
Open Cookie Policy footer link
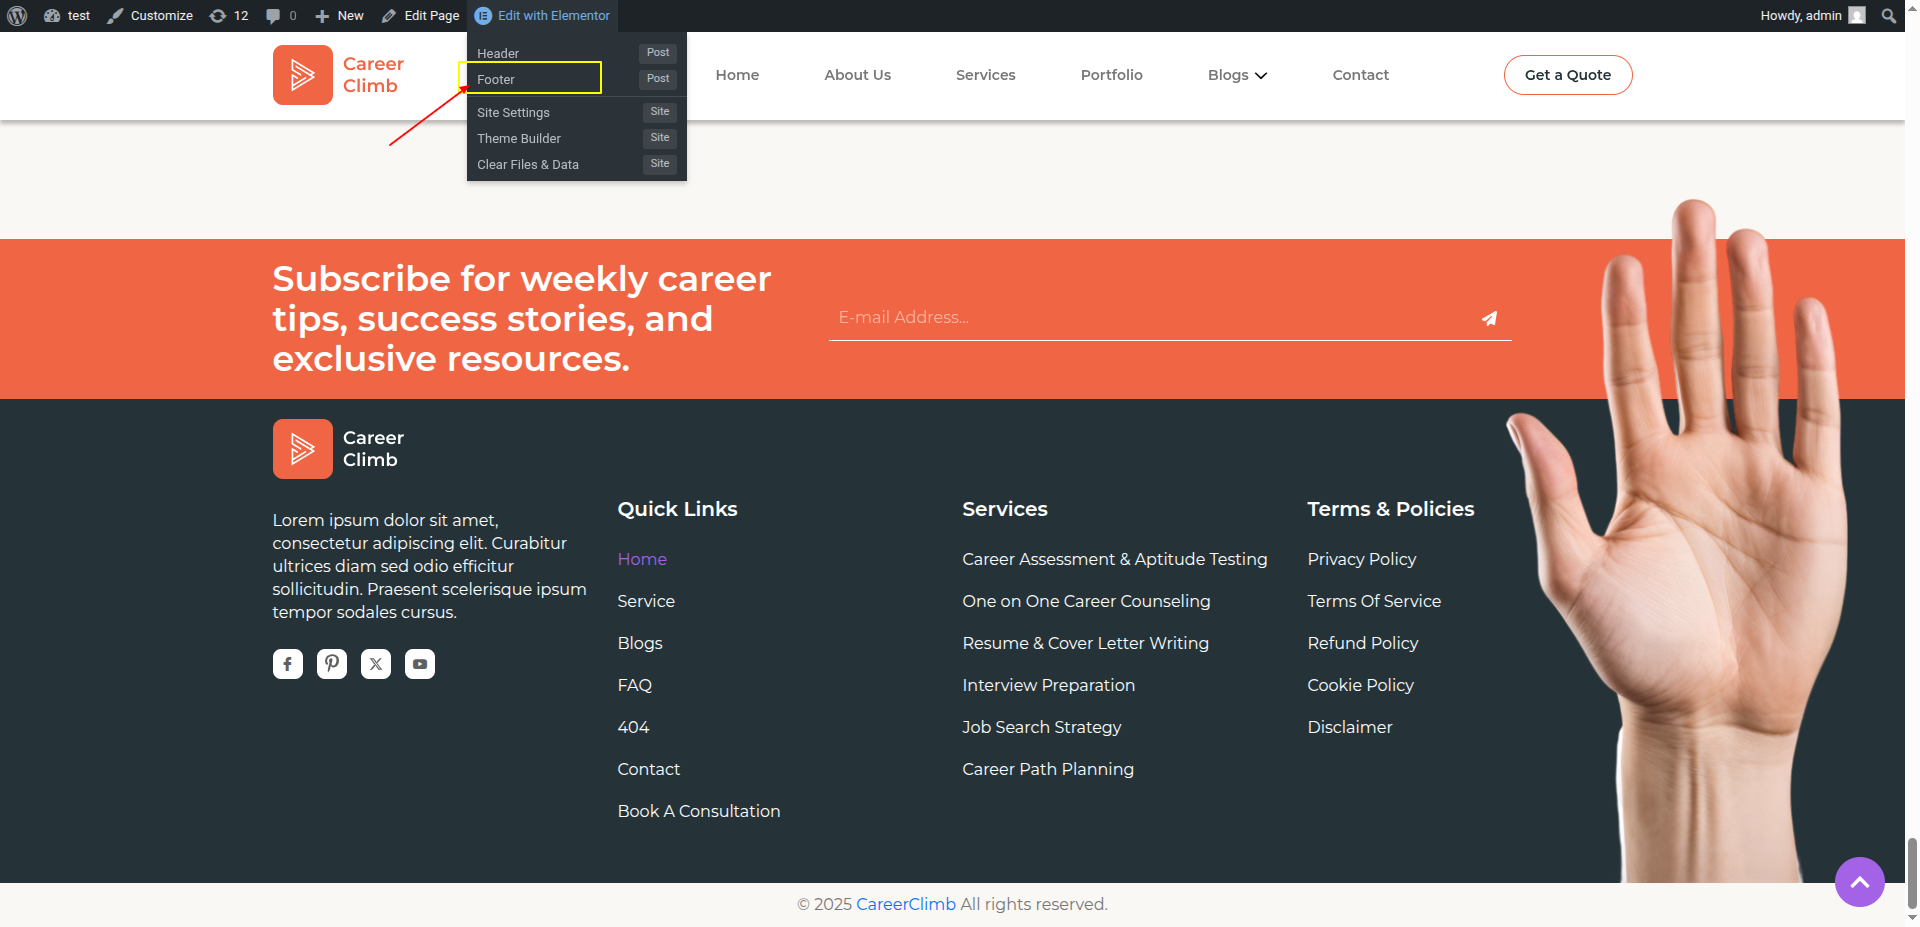point(1360,685)
